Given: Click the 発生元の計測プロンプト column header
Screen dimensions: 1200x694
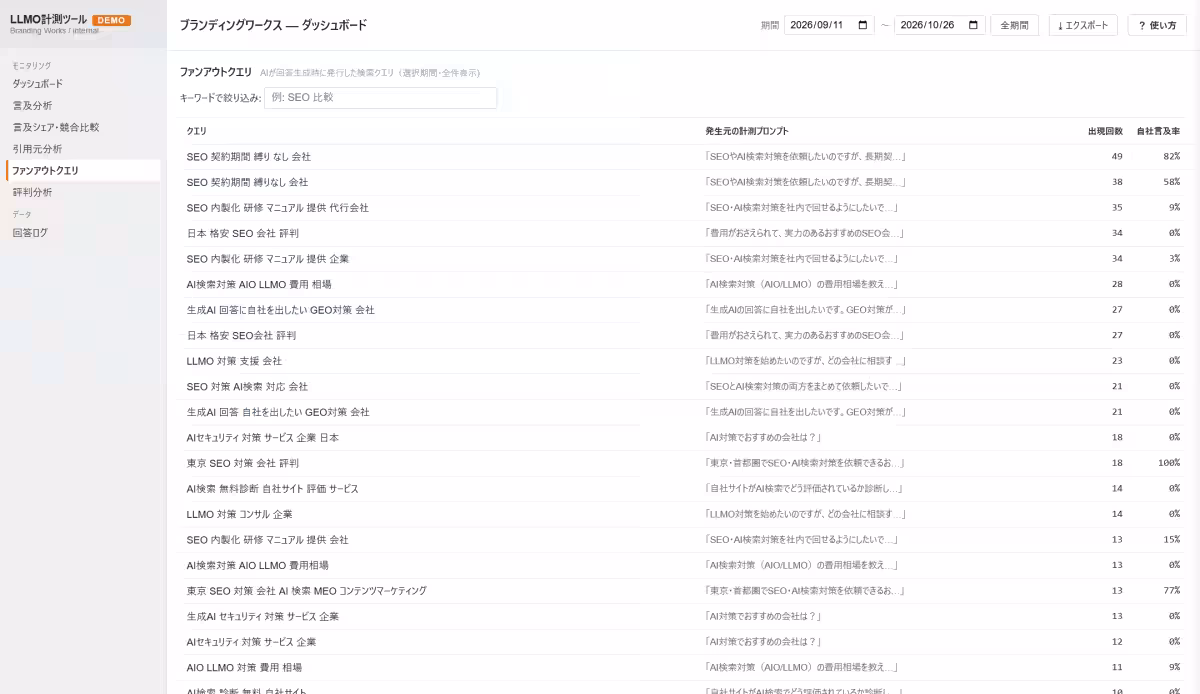Looking at the screenshot, I should point(746,131).
